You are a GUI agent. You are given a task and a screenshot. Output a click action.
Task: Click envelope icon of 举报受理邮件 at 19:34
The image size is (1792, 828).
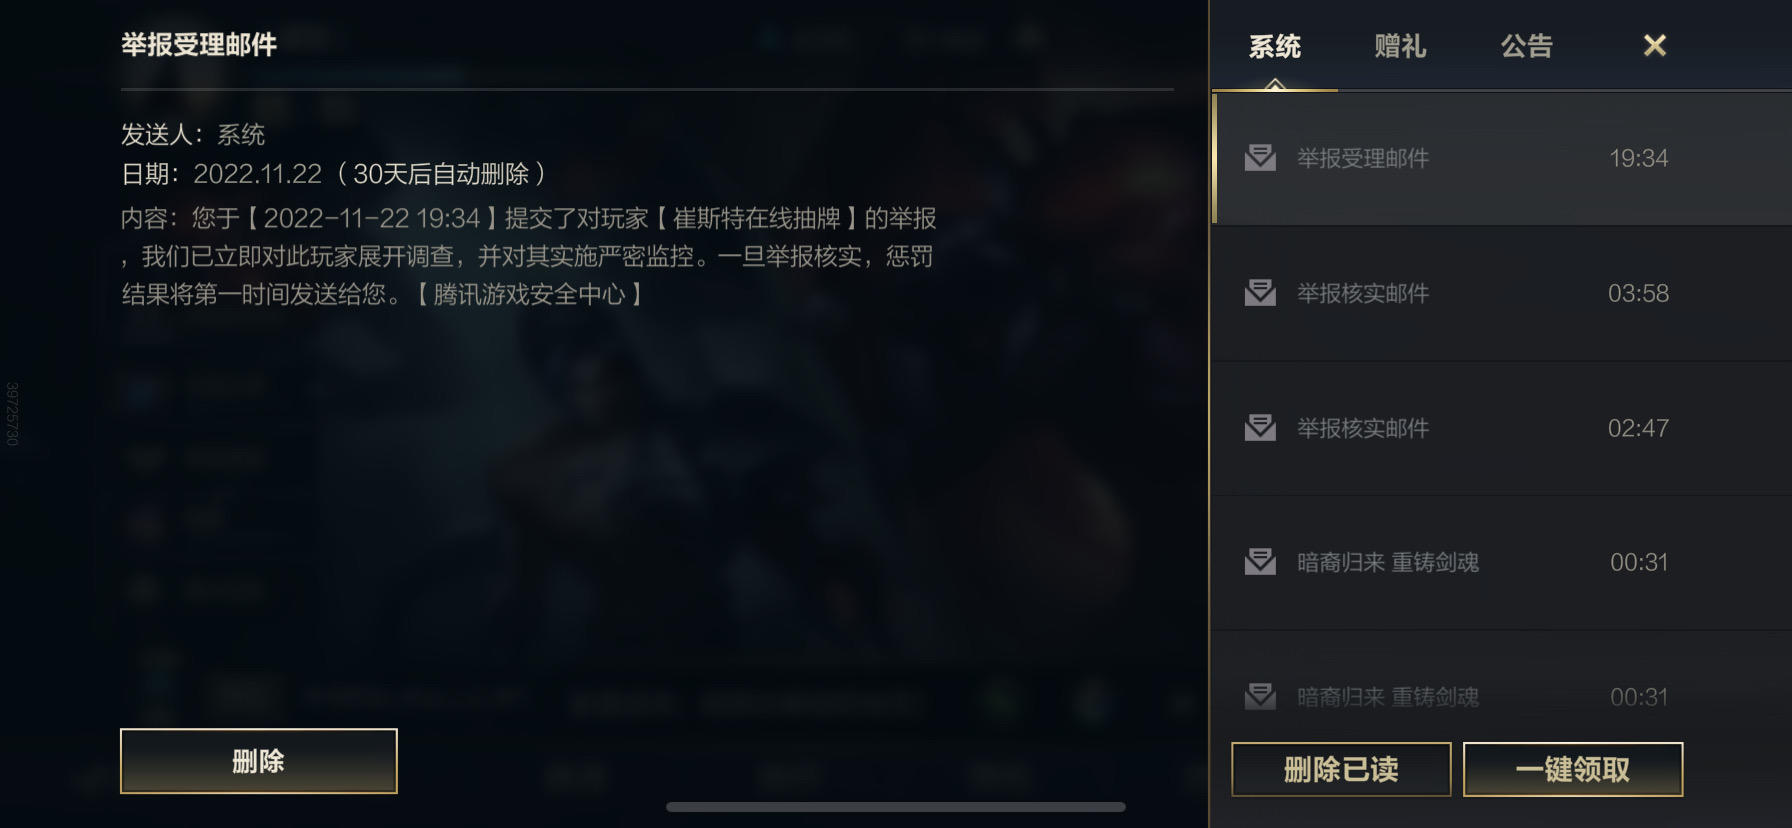coord(1260,158)
